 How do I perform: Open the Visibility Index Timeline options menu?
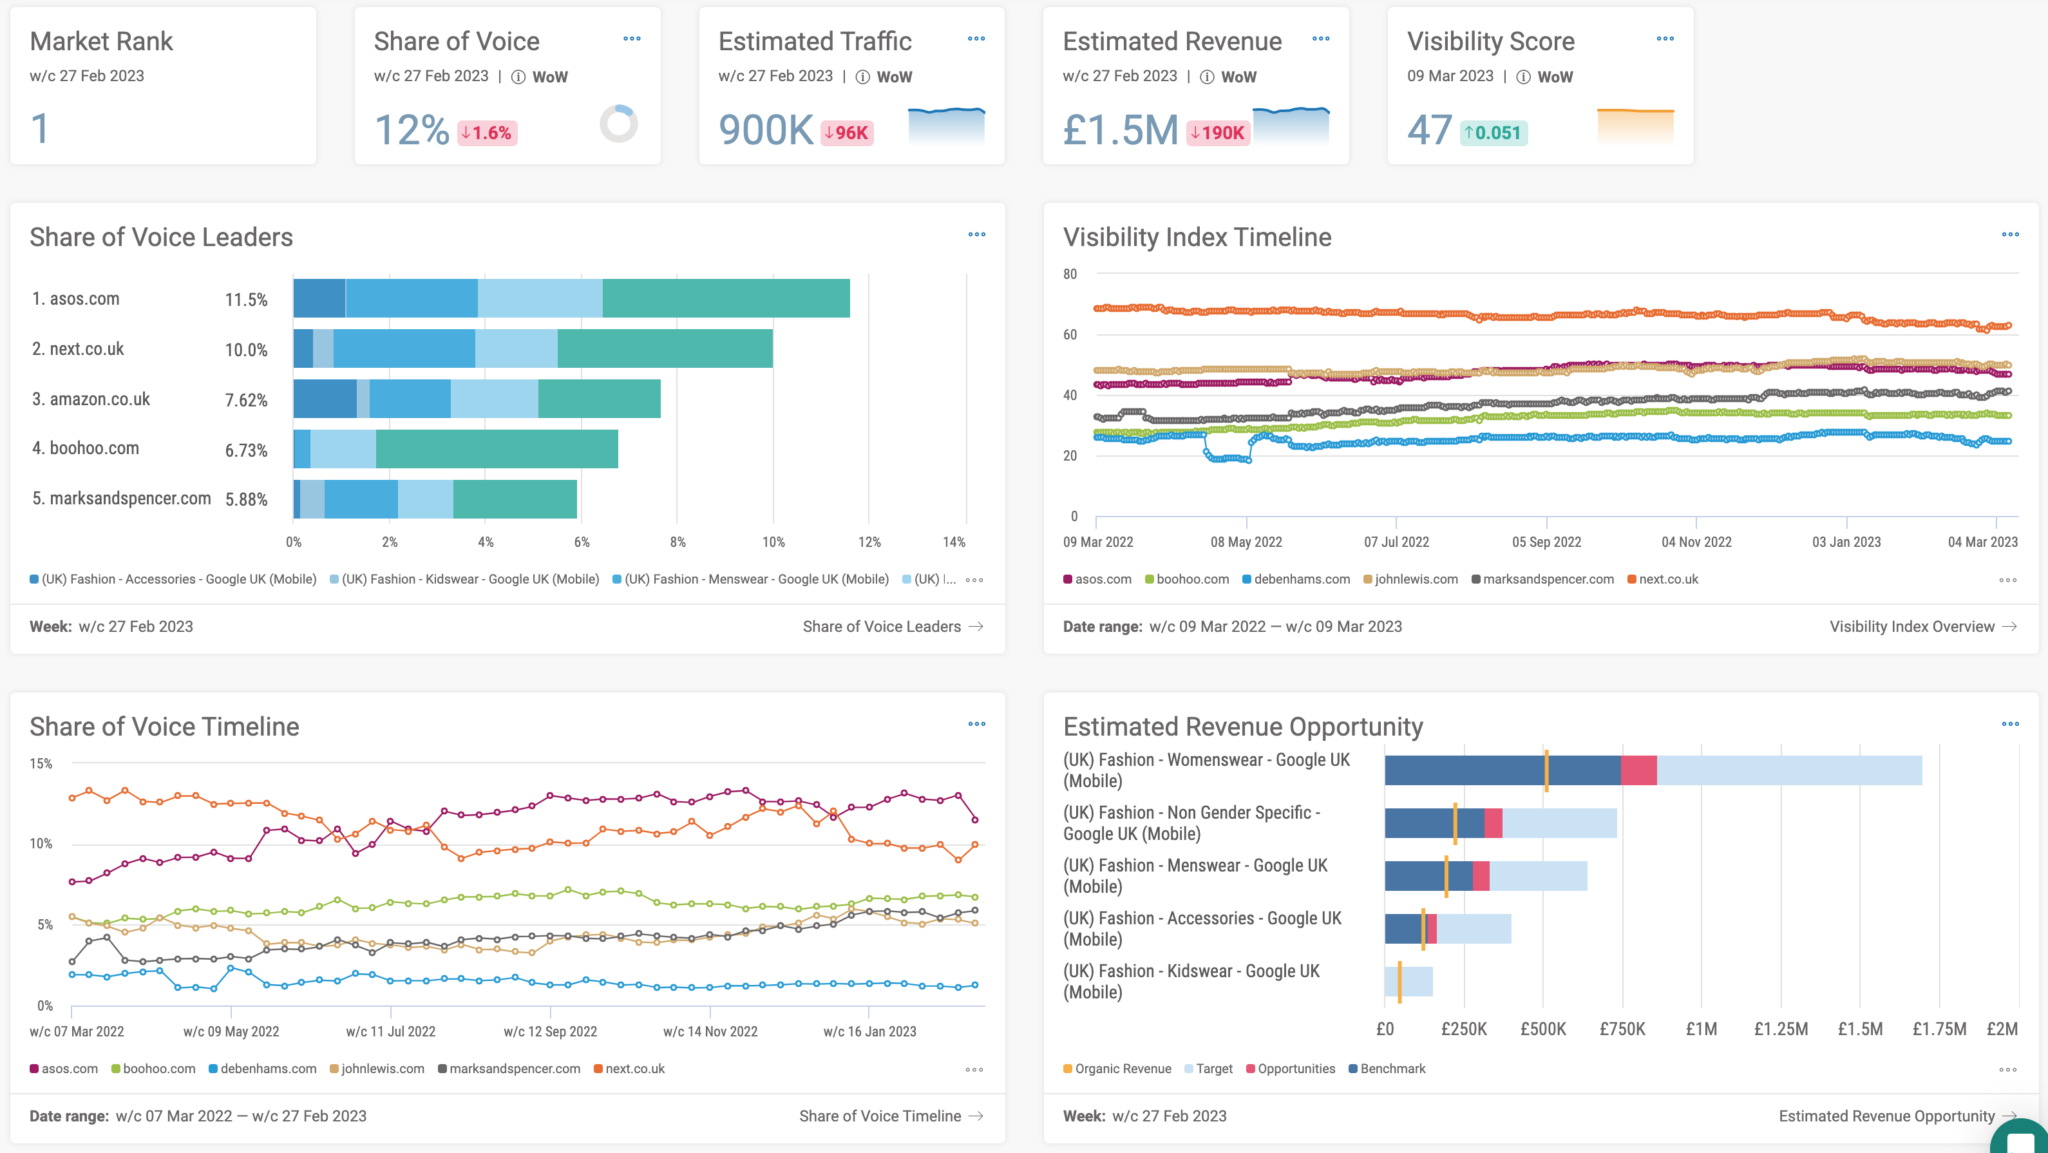coord(2011,234)
